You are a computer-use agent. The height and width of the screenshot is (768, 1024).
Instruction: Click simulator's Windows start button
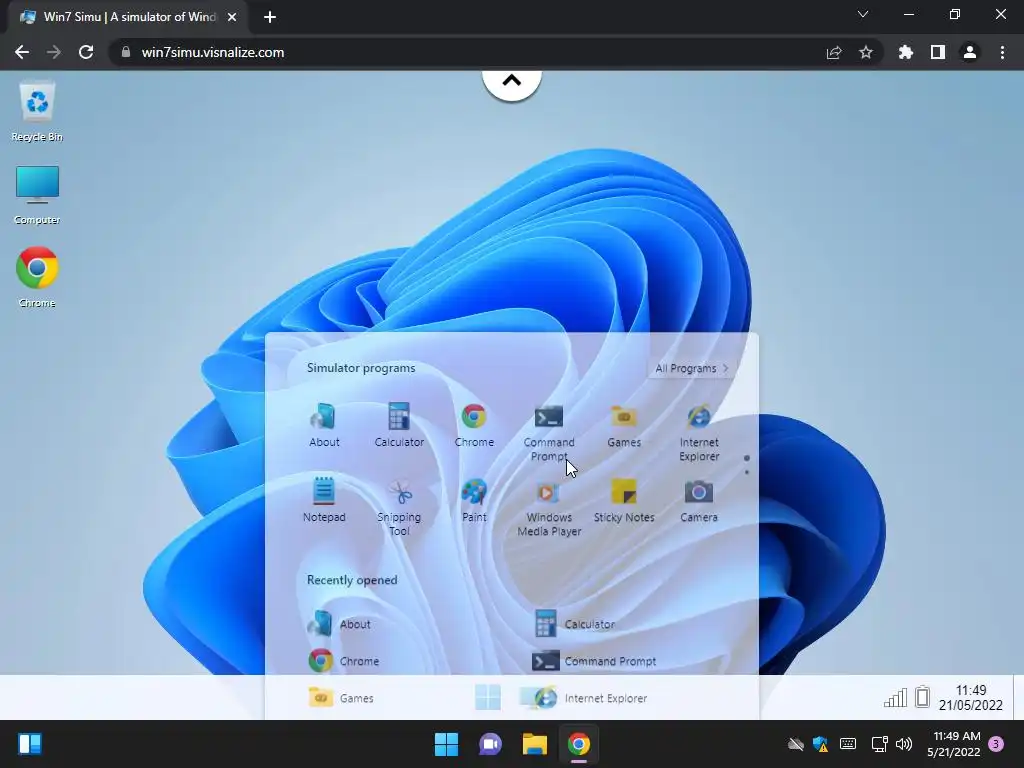(x=487, y=697)
